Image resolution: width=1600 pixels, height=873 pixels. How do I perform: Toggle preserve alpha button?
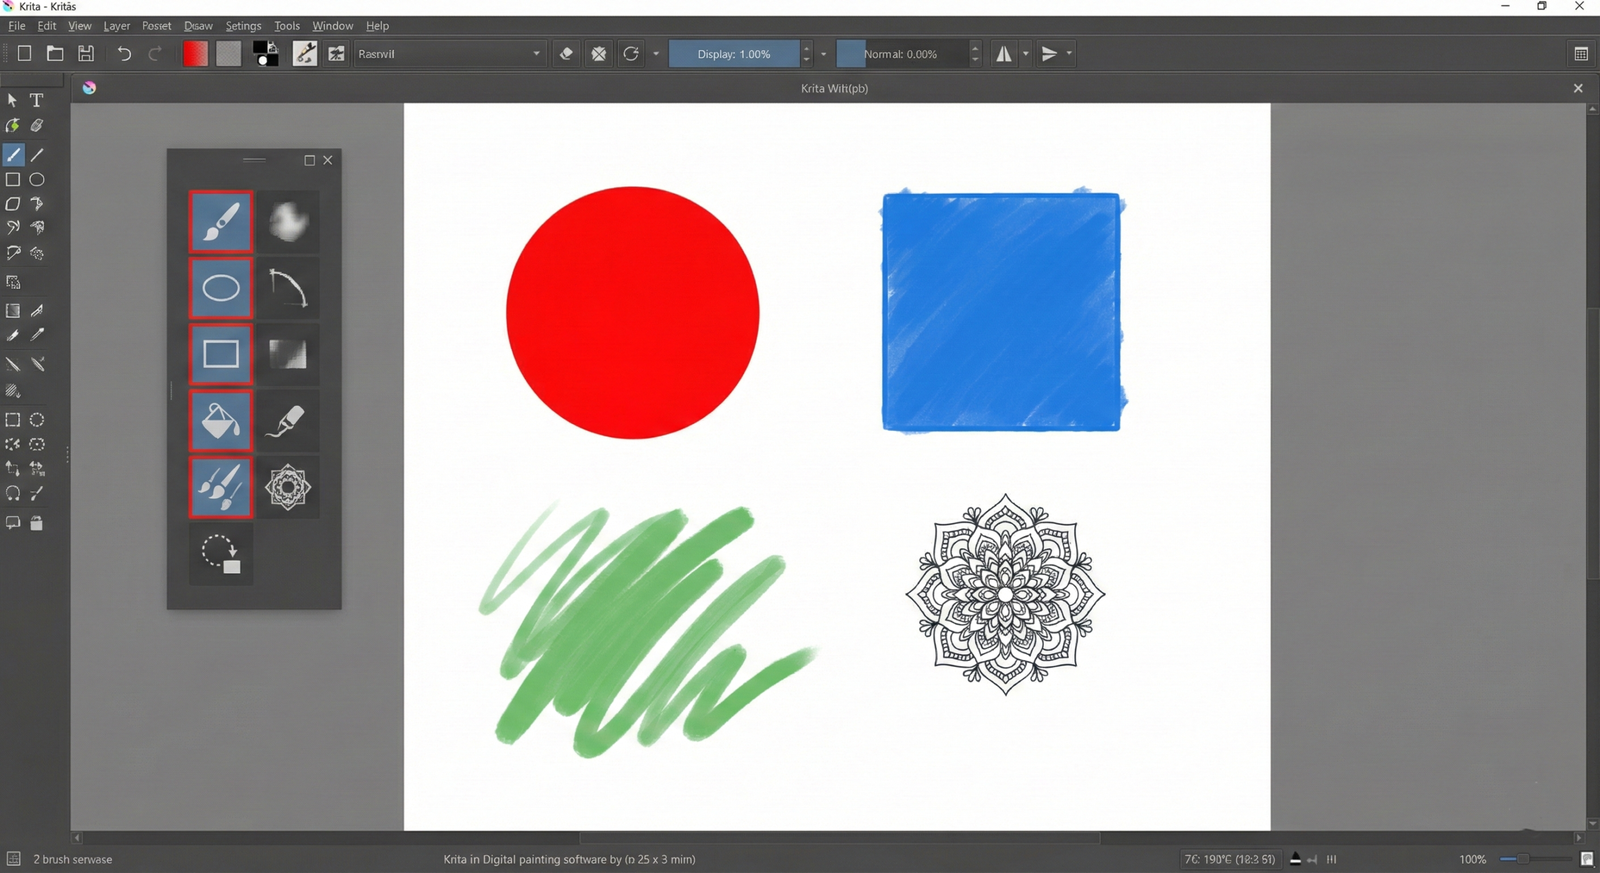click(599, 54)
